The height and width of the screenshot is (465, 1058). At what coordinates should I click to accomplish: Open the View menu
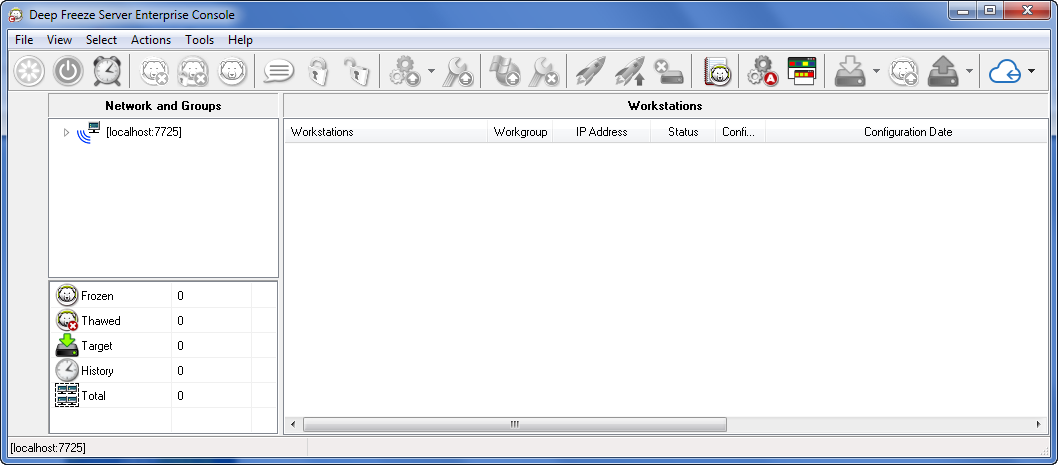click(x=59, y=40)
